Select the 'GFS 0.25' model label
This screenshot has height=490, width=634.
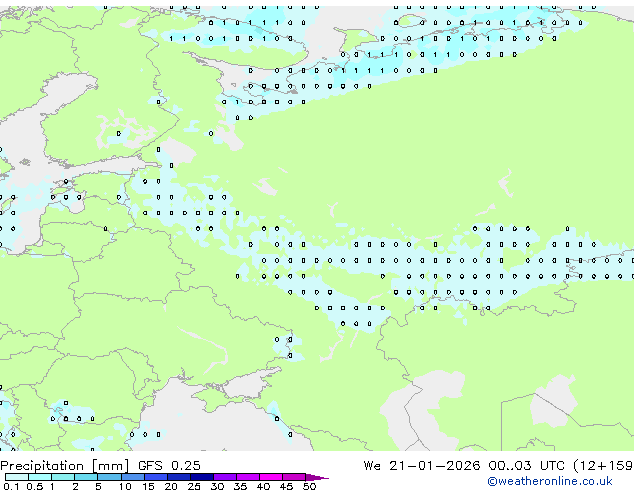click(x=169, y=465)
